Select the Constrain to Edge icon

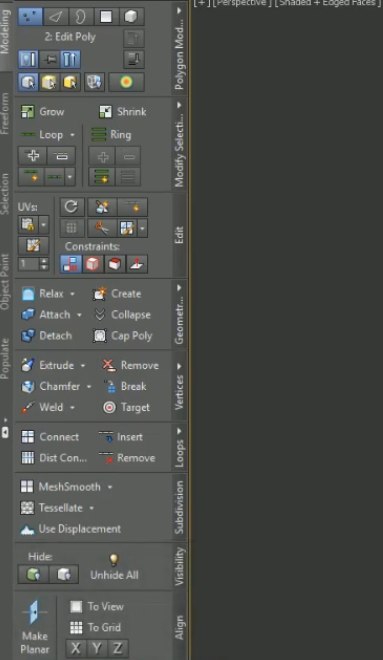93,264
